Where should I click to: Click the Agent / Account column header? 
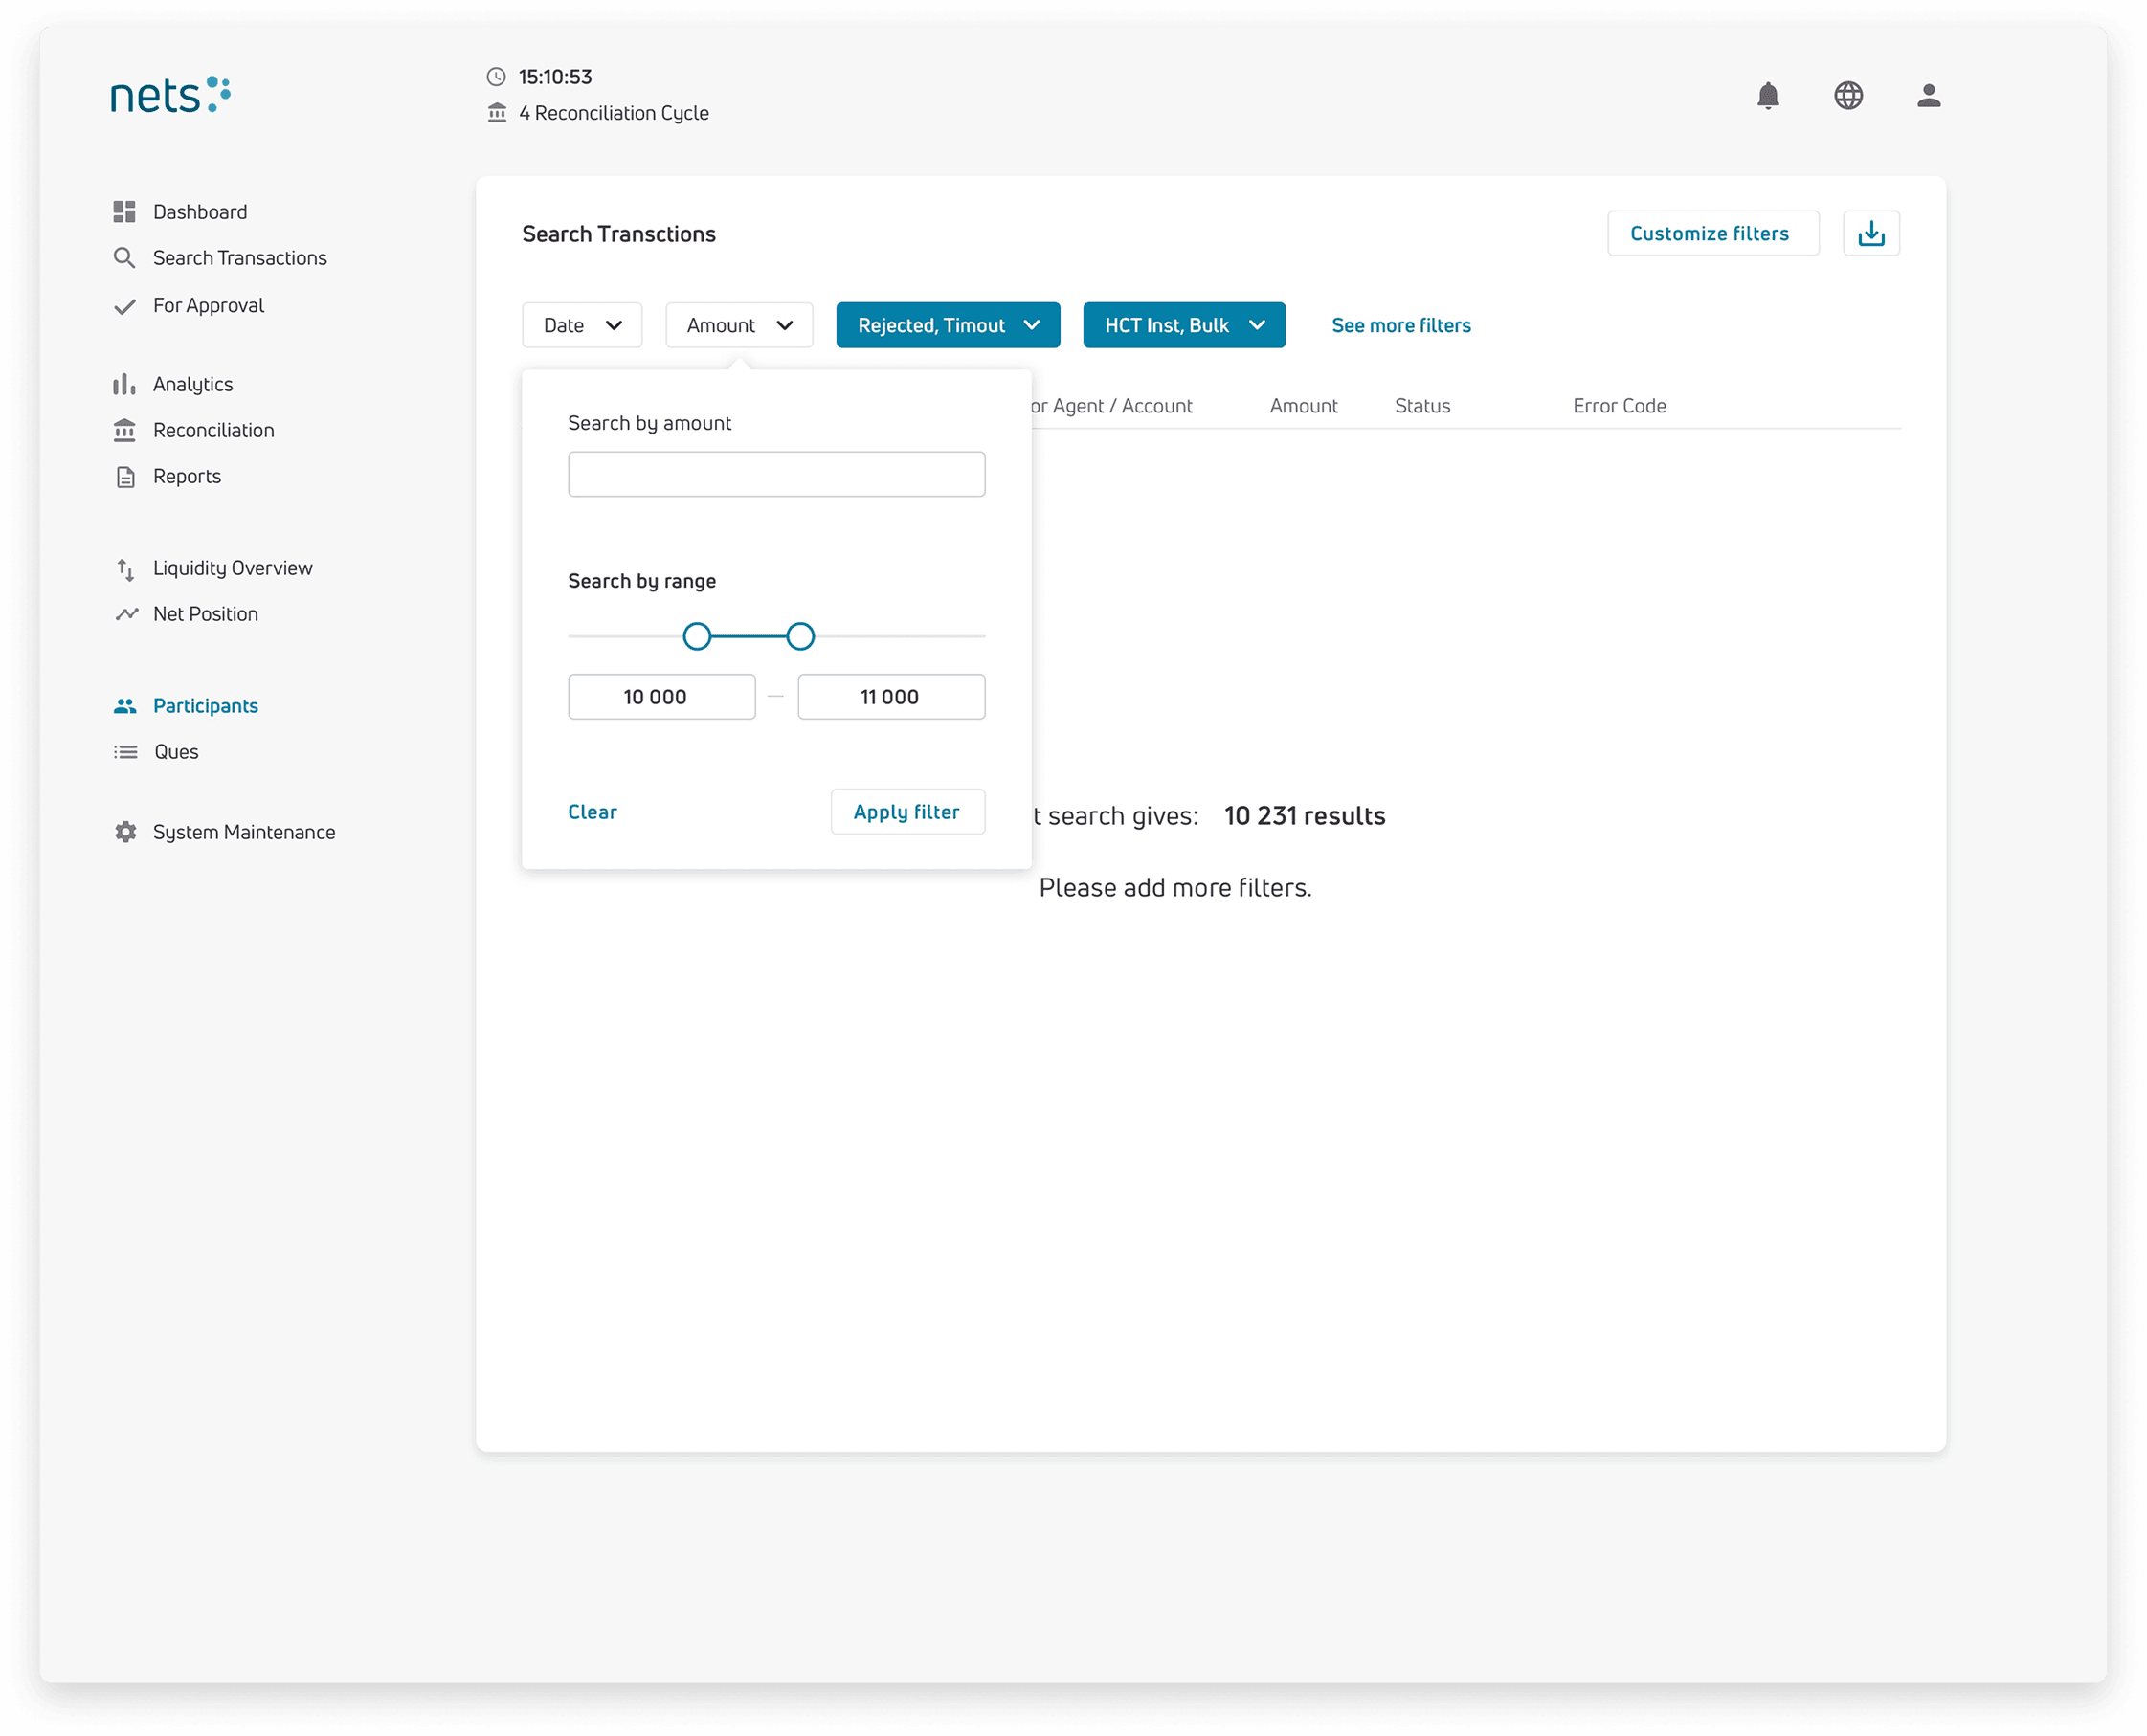click(x=1112, y=406)
